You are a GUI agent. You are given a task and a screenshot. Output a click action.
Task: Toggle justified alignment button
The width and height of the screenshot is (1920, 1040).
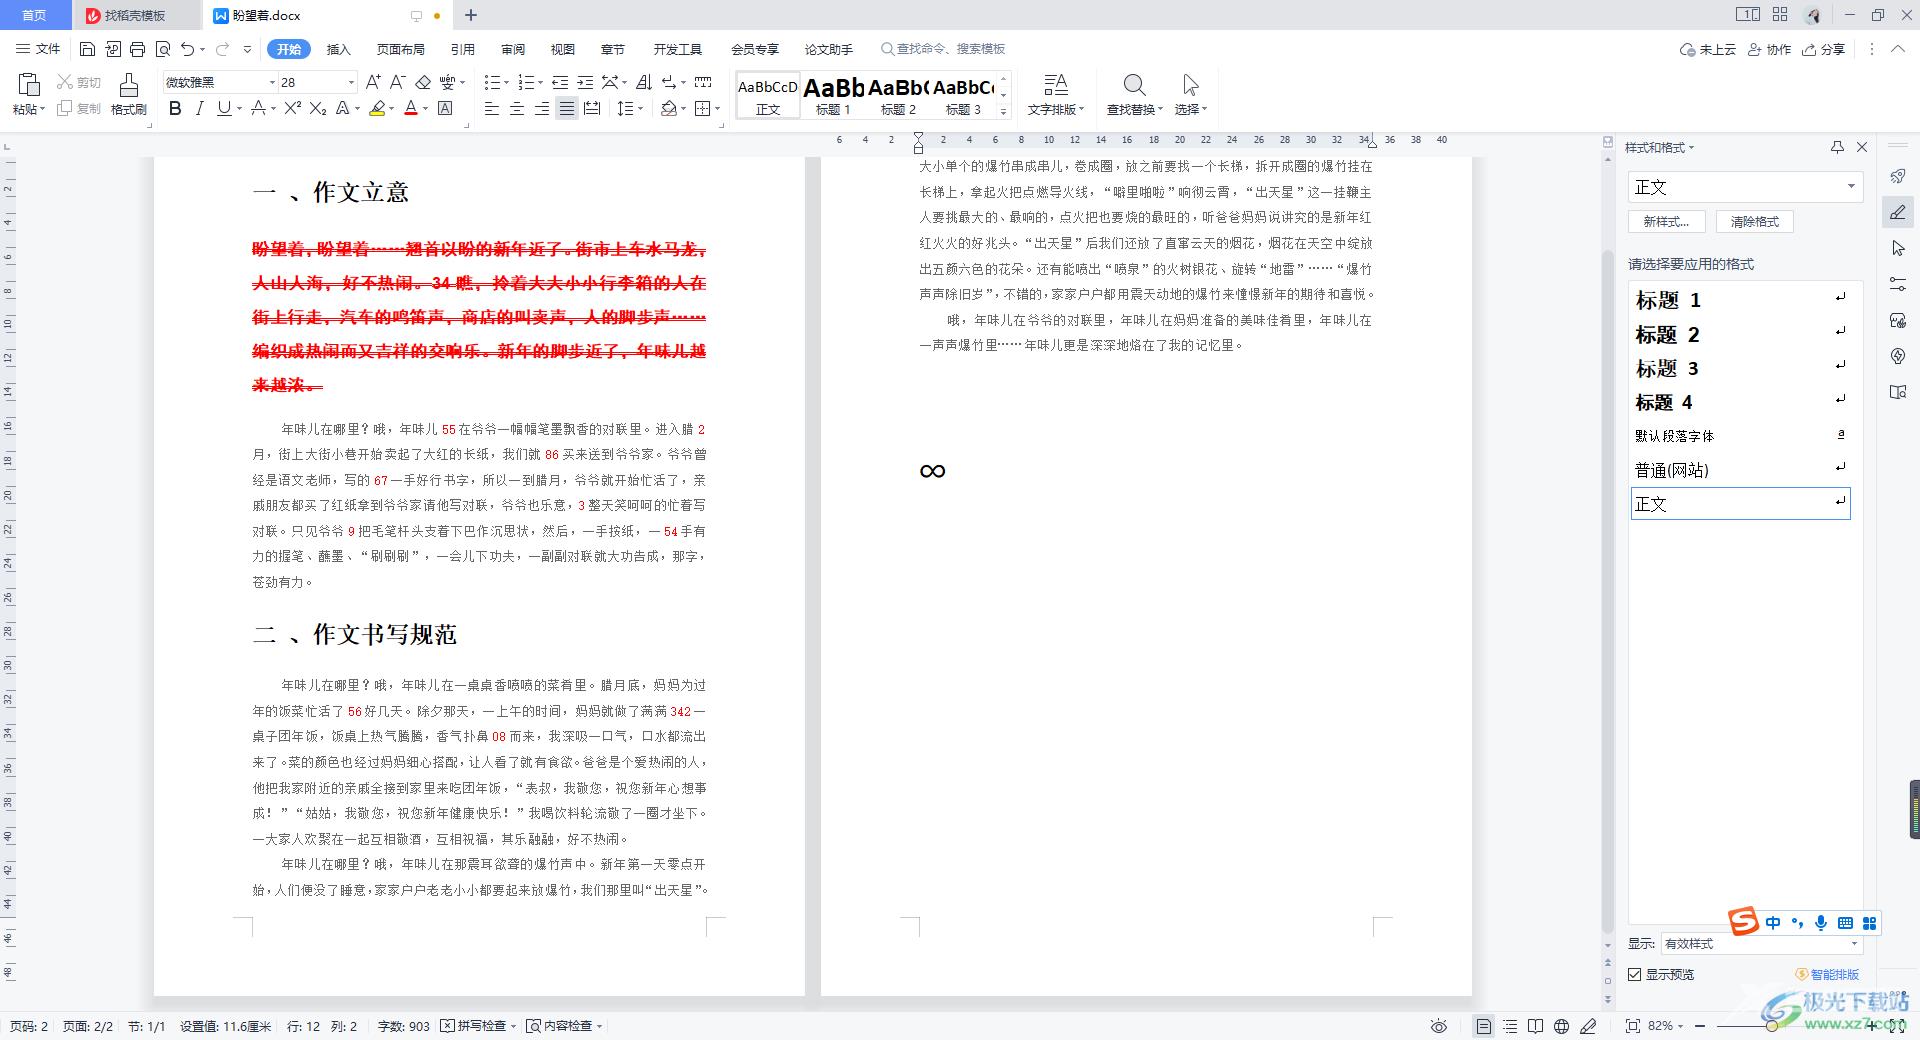[x=567, y=108]
